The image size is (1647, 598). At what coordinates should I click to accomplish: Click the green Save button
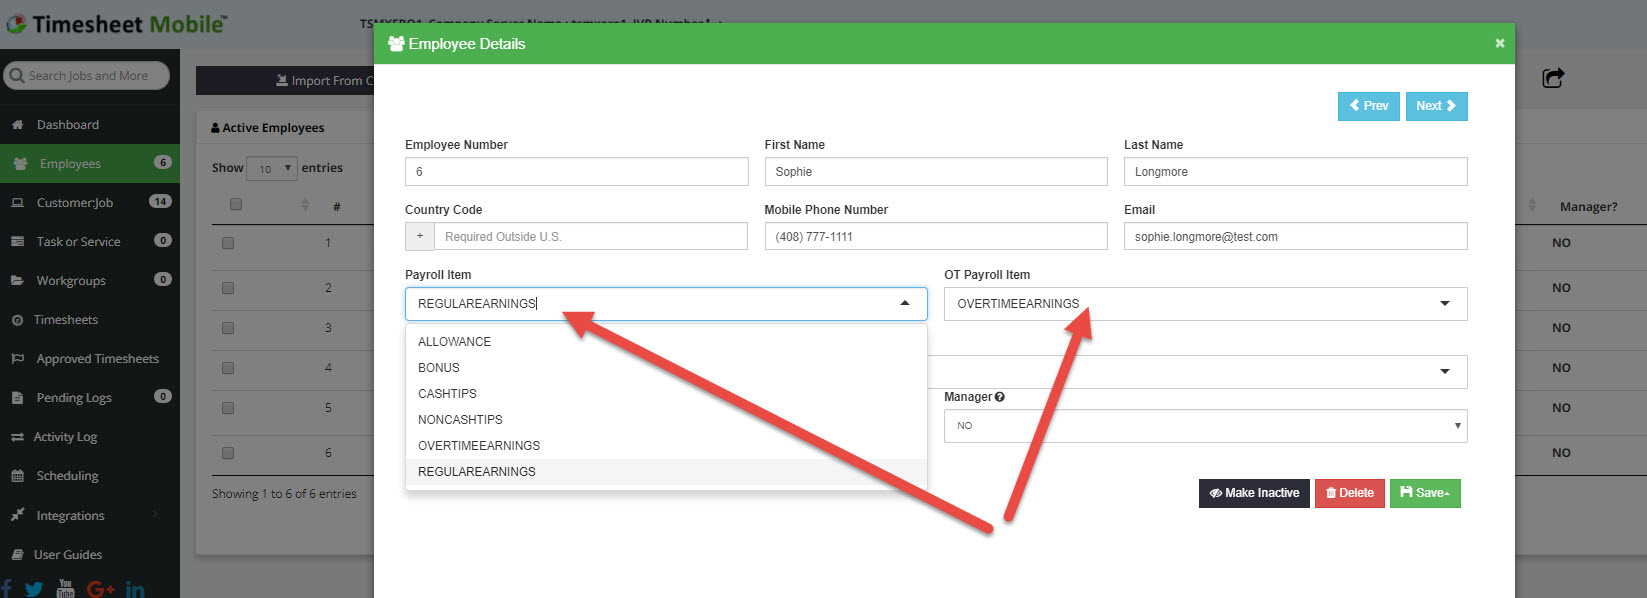click(x=1425, y=493)
